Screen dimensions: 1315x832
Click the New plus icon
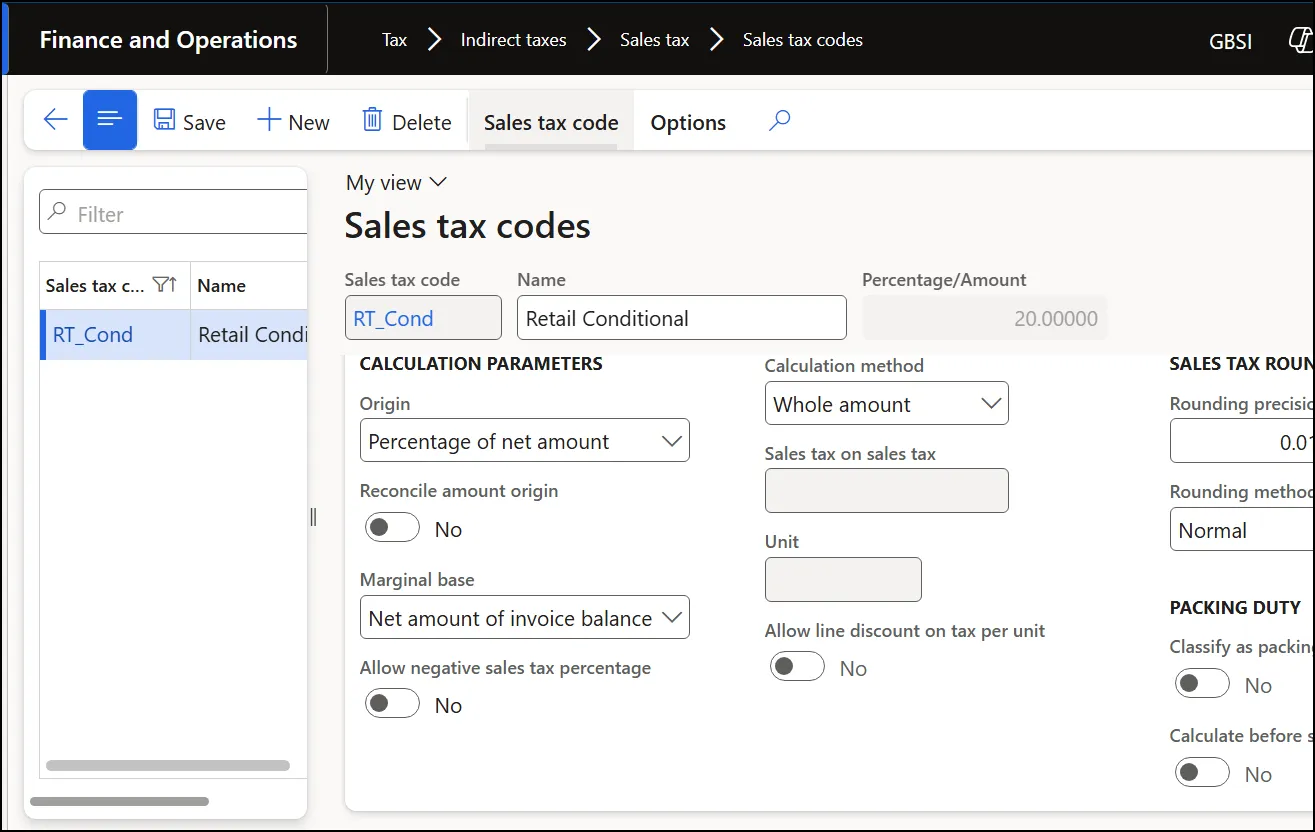(x=269, y=120)
